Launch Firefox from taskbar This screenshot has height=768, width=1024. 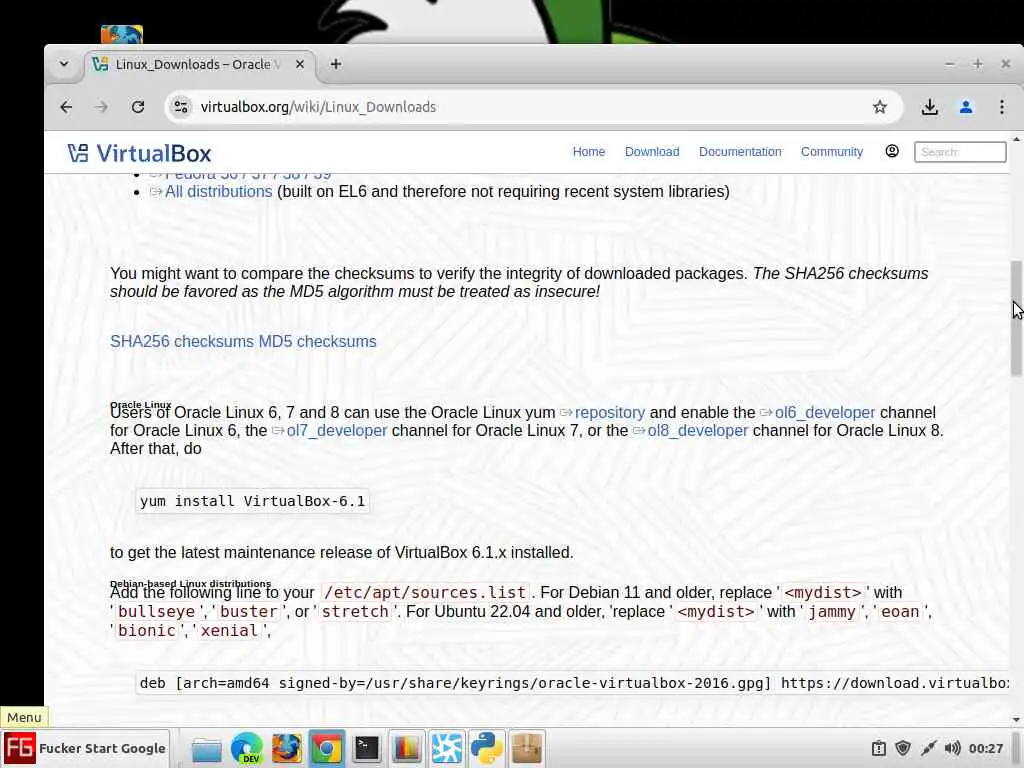pos(287,748)
